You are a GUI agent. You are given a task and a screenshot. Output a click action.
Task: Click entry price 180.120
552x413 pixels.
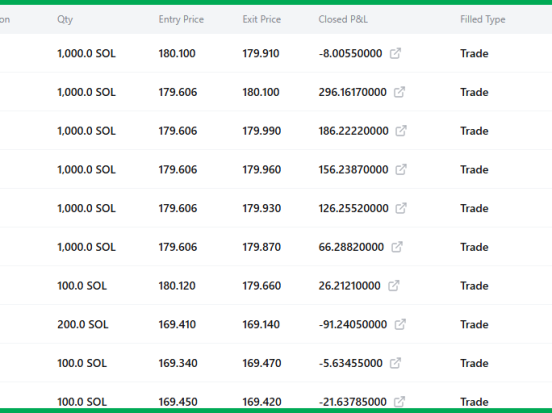pos(177,286)
